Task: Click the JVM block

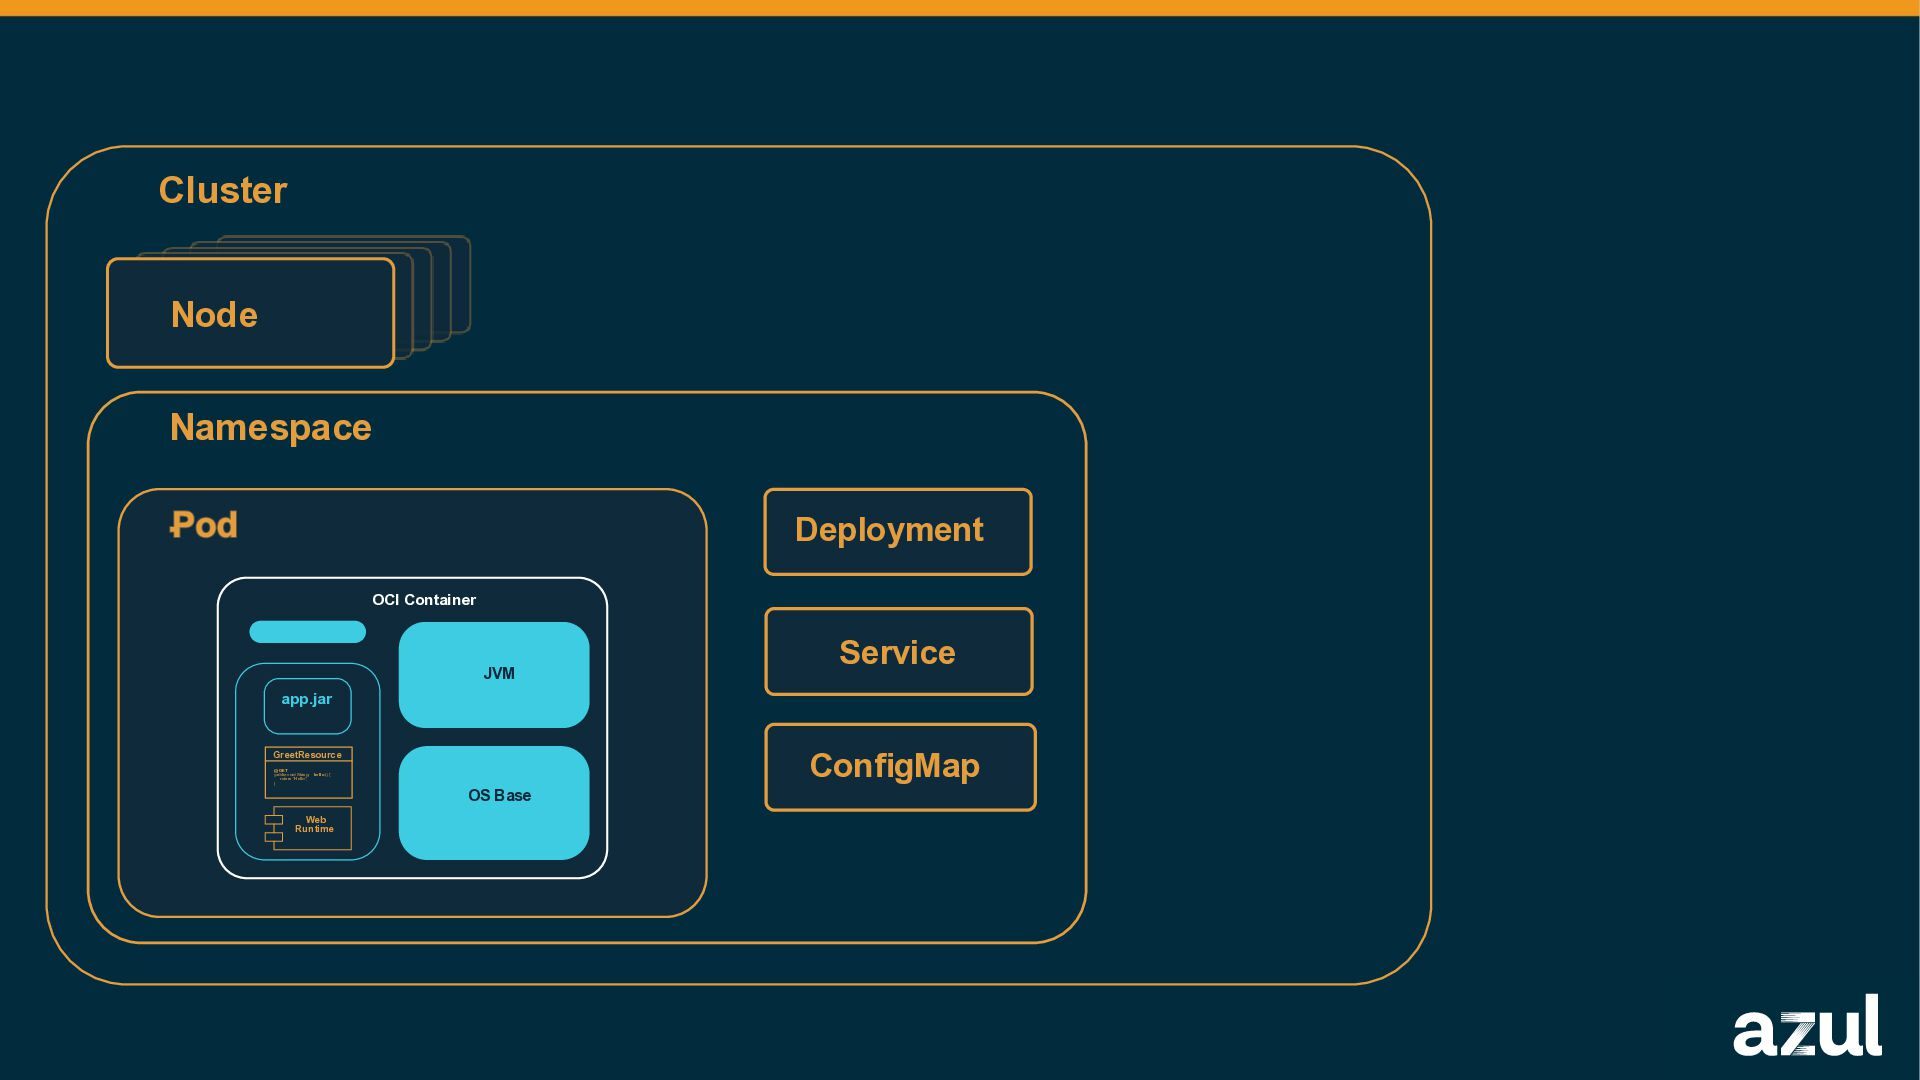Action: pos(494,674)
